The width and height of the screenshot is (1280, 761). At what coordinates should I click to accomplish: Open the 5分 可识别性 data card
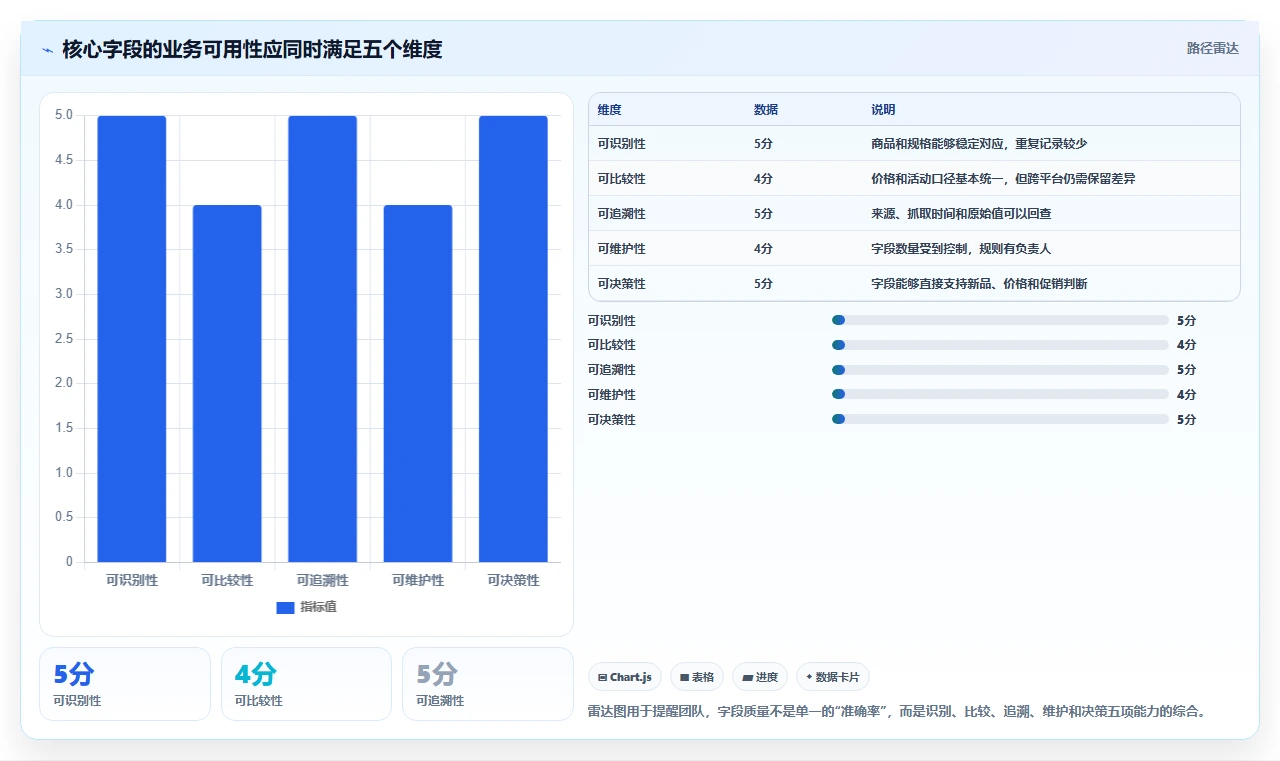(x=125, y=684)
